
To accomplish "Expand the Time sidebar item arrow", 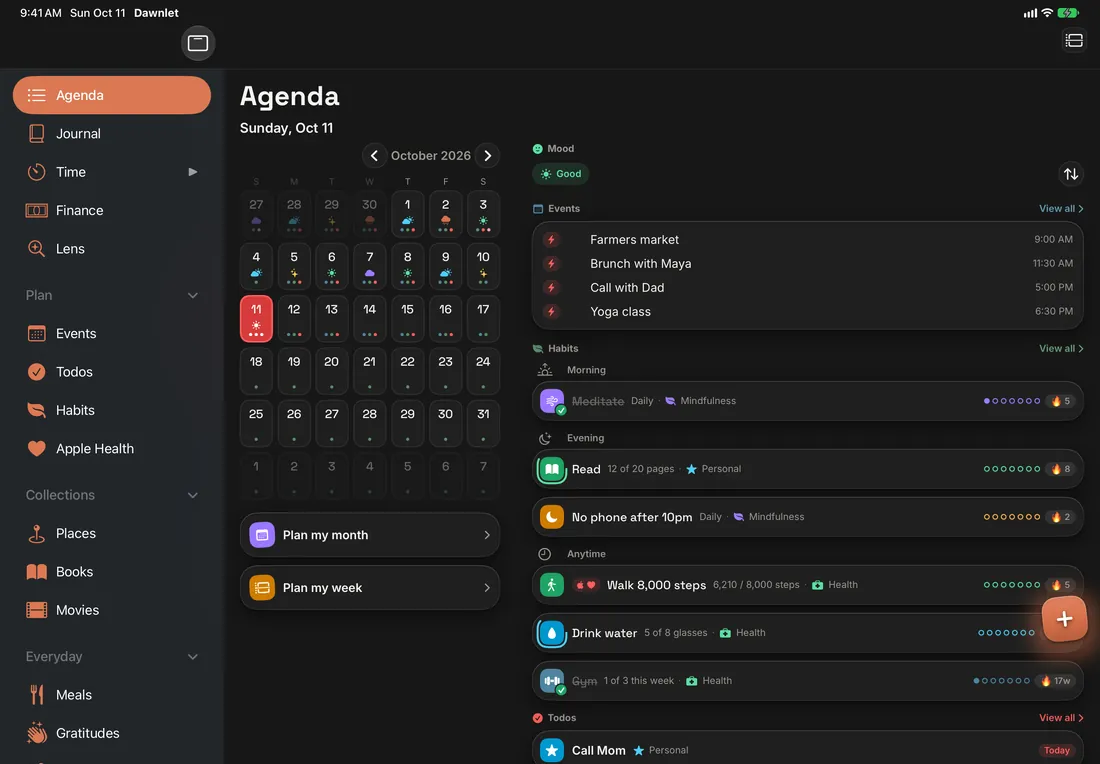I will pyautogui.click(x=193, y=172).
